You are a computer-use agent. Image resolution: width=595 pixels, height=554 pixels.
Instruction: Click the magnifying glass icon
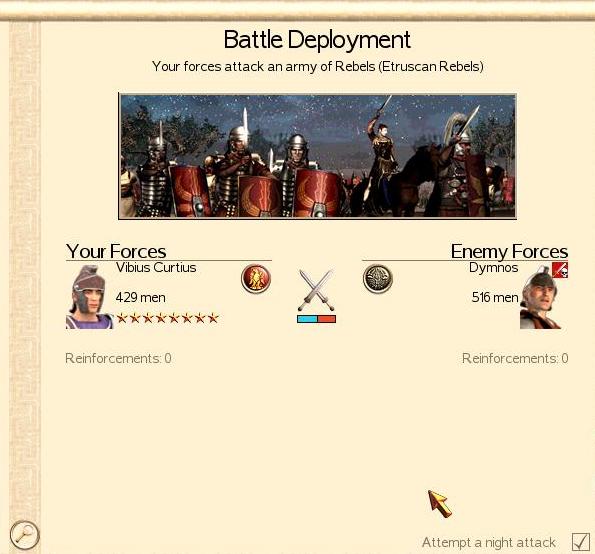tap(24, 535)
